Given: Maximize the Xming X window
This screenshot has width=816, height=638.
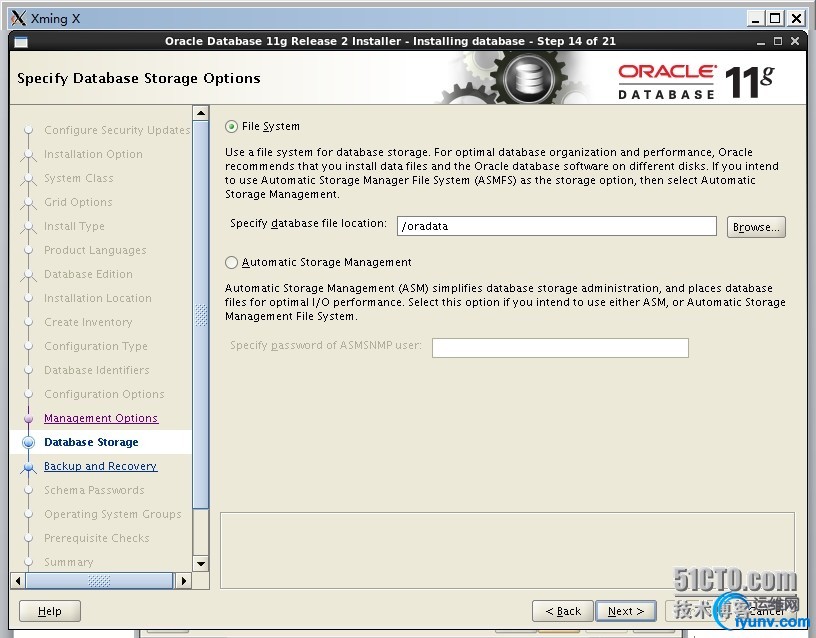Looking at the screenshot, I should tap(775, 19).
